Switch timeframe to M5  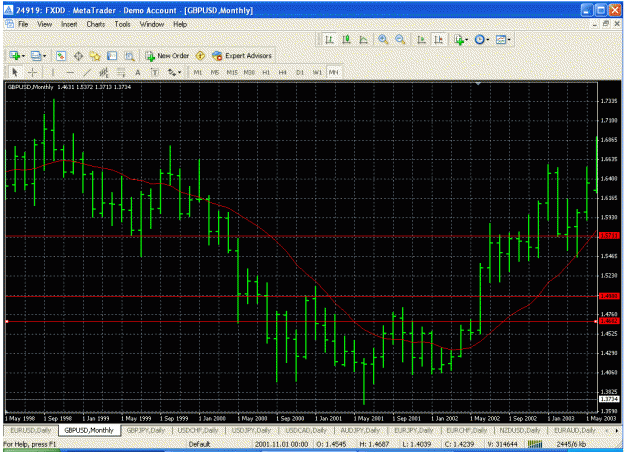click(x=214, y=72)
